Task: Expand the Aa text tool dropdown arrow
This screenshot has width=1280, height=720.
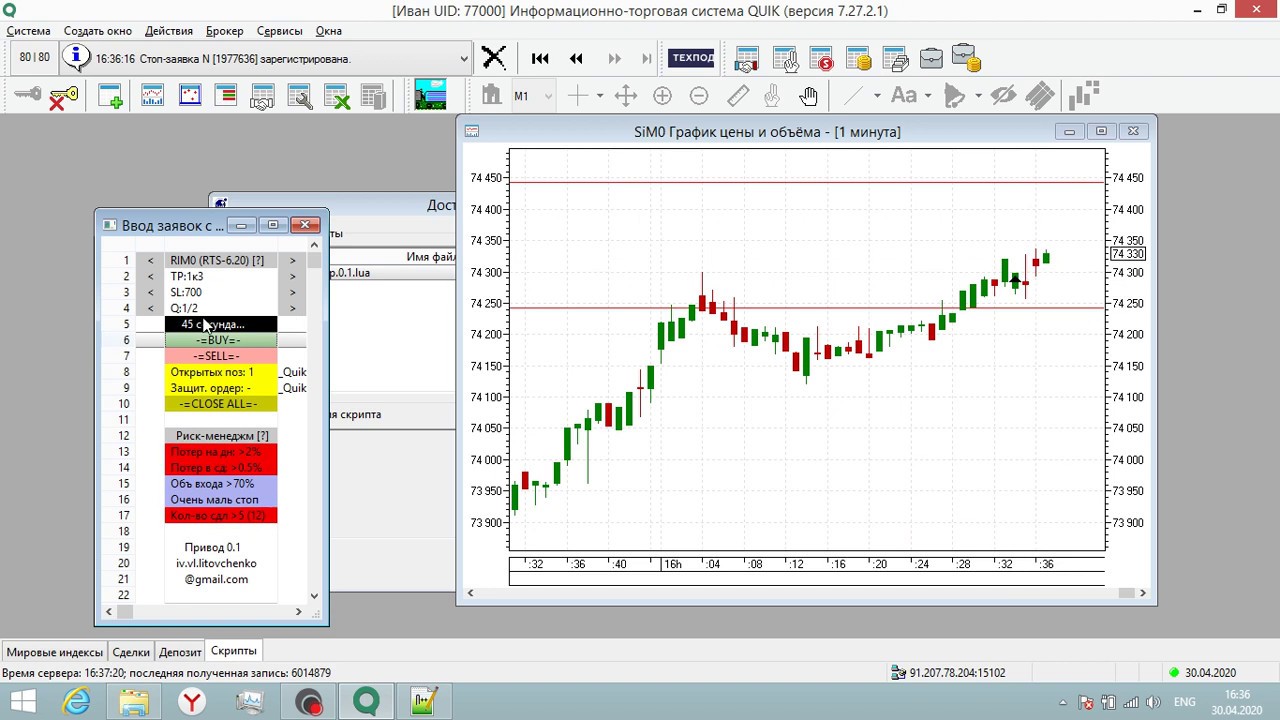Action: point(928,96)
